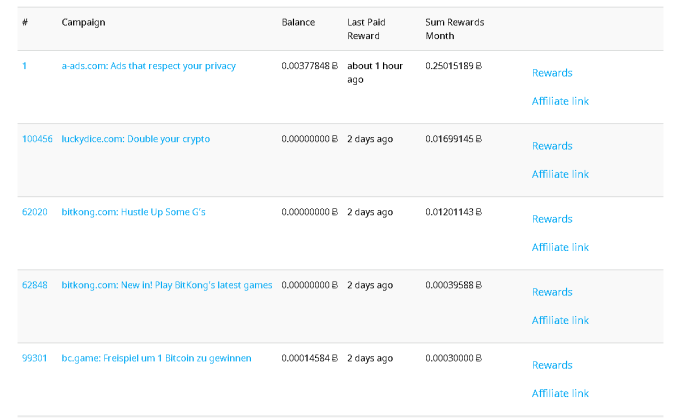681x418 pixels.
Task: Open Rewards for the a-ads.com campaign
Action: coord(552,73)
